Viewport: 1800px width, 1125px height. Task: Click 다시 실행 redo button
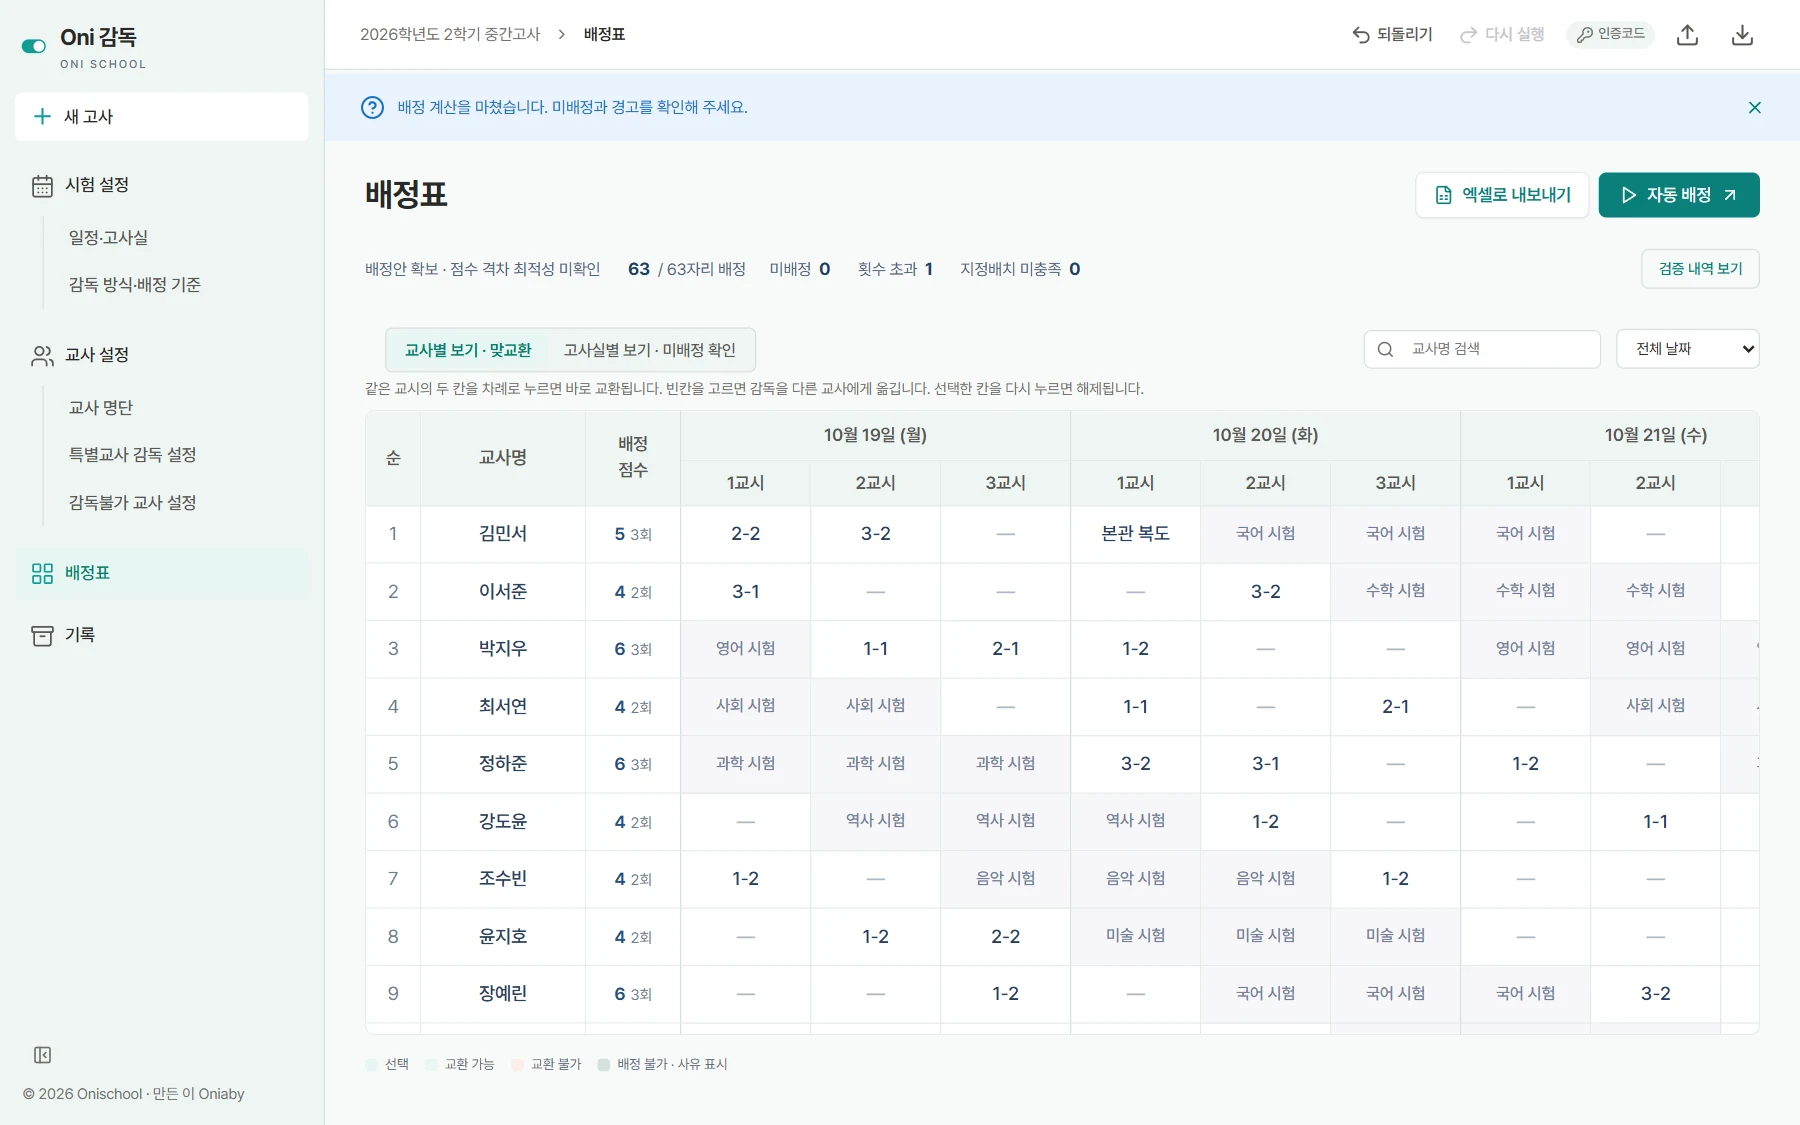1502,35
